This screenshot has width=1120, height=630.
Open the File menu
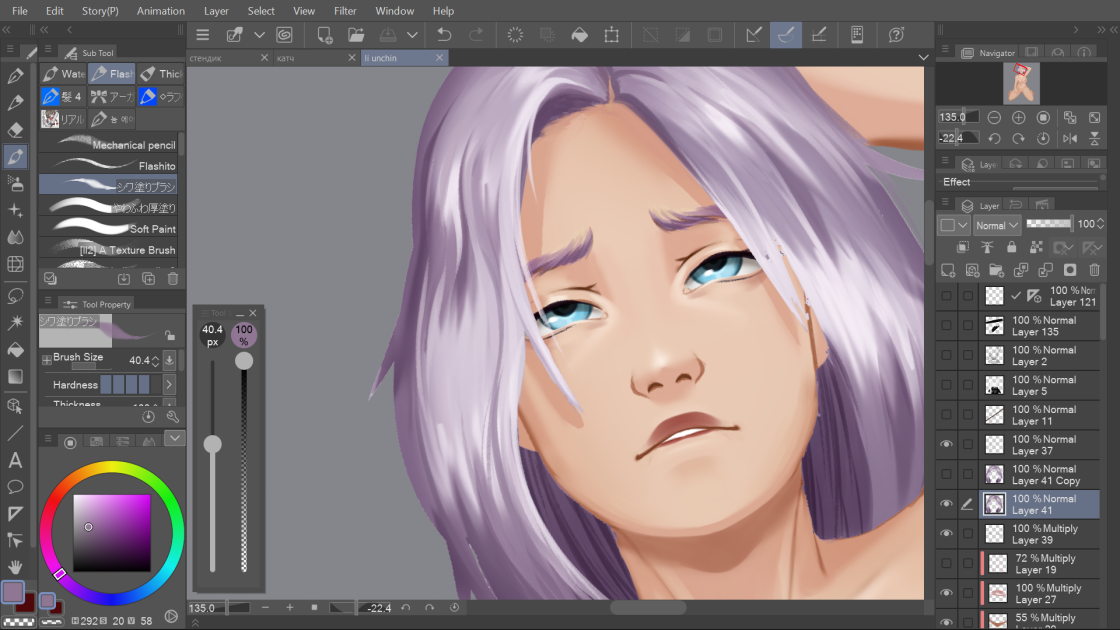tap(19, 11)
